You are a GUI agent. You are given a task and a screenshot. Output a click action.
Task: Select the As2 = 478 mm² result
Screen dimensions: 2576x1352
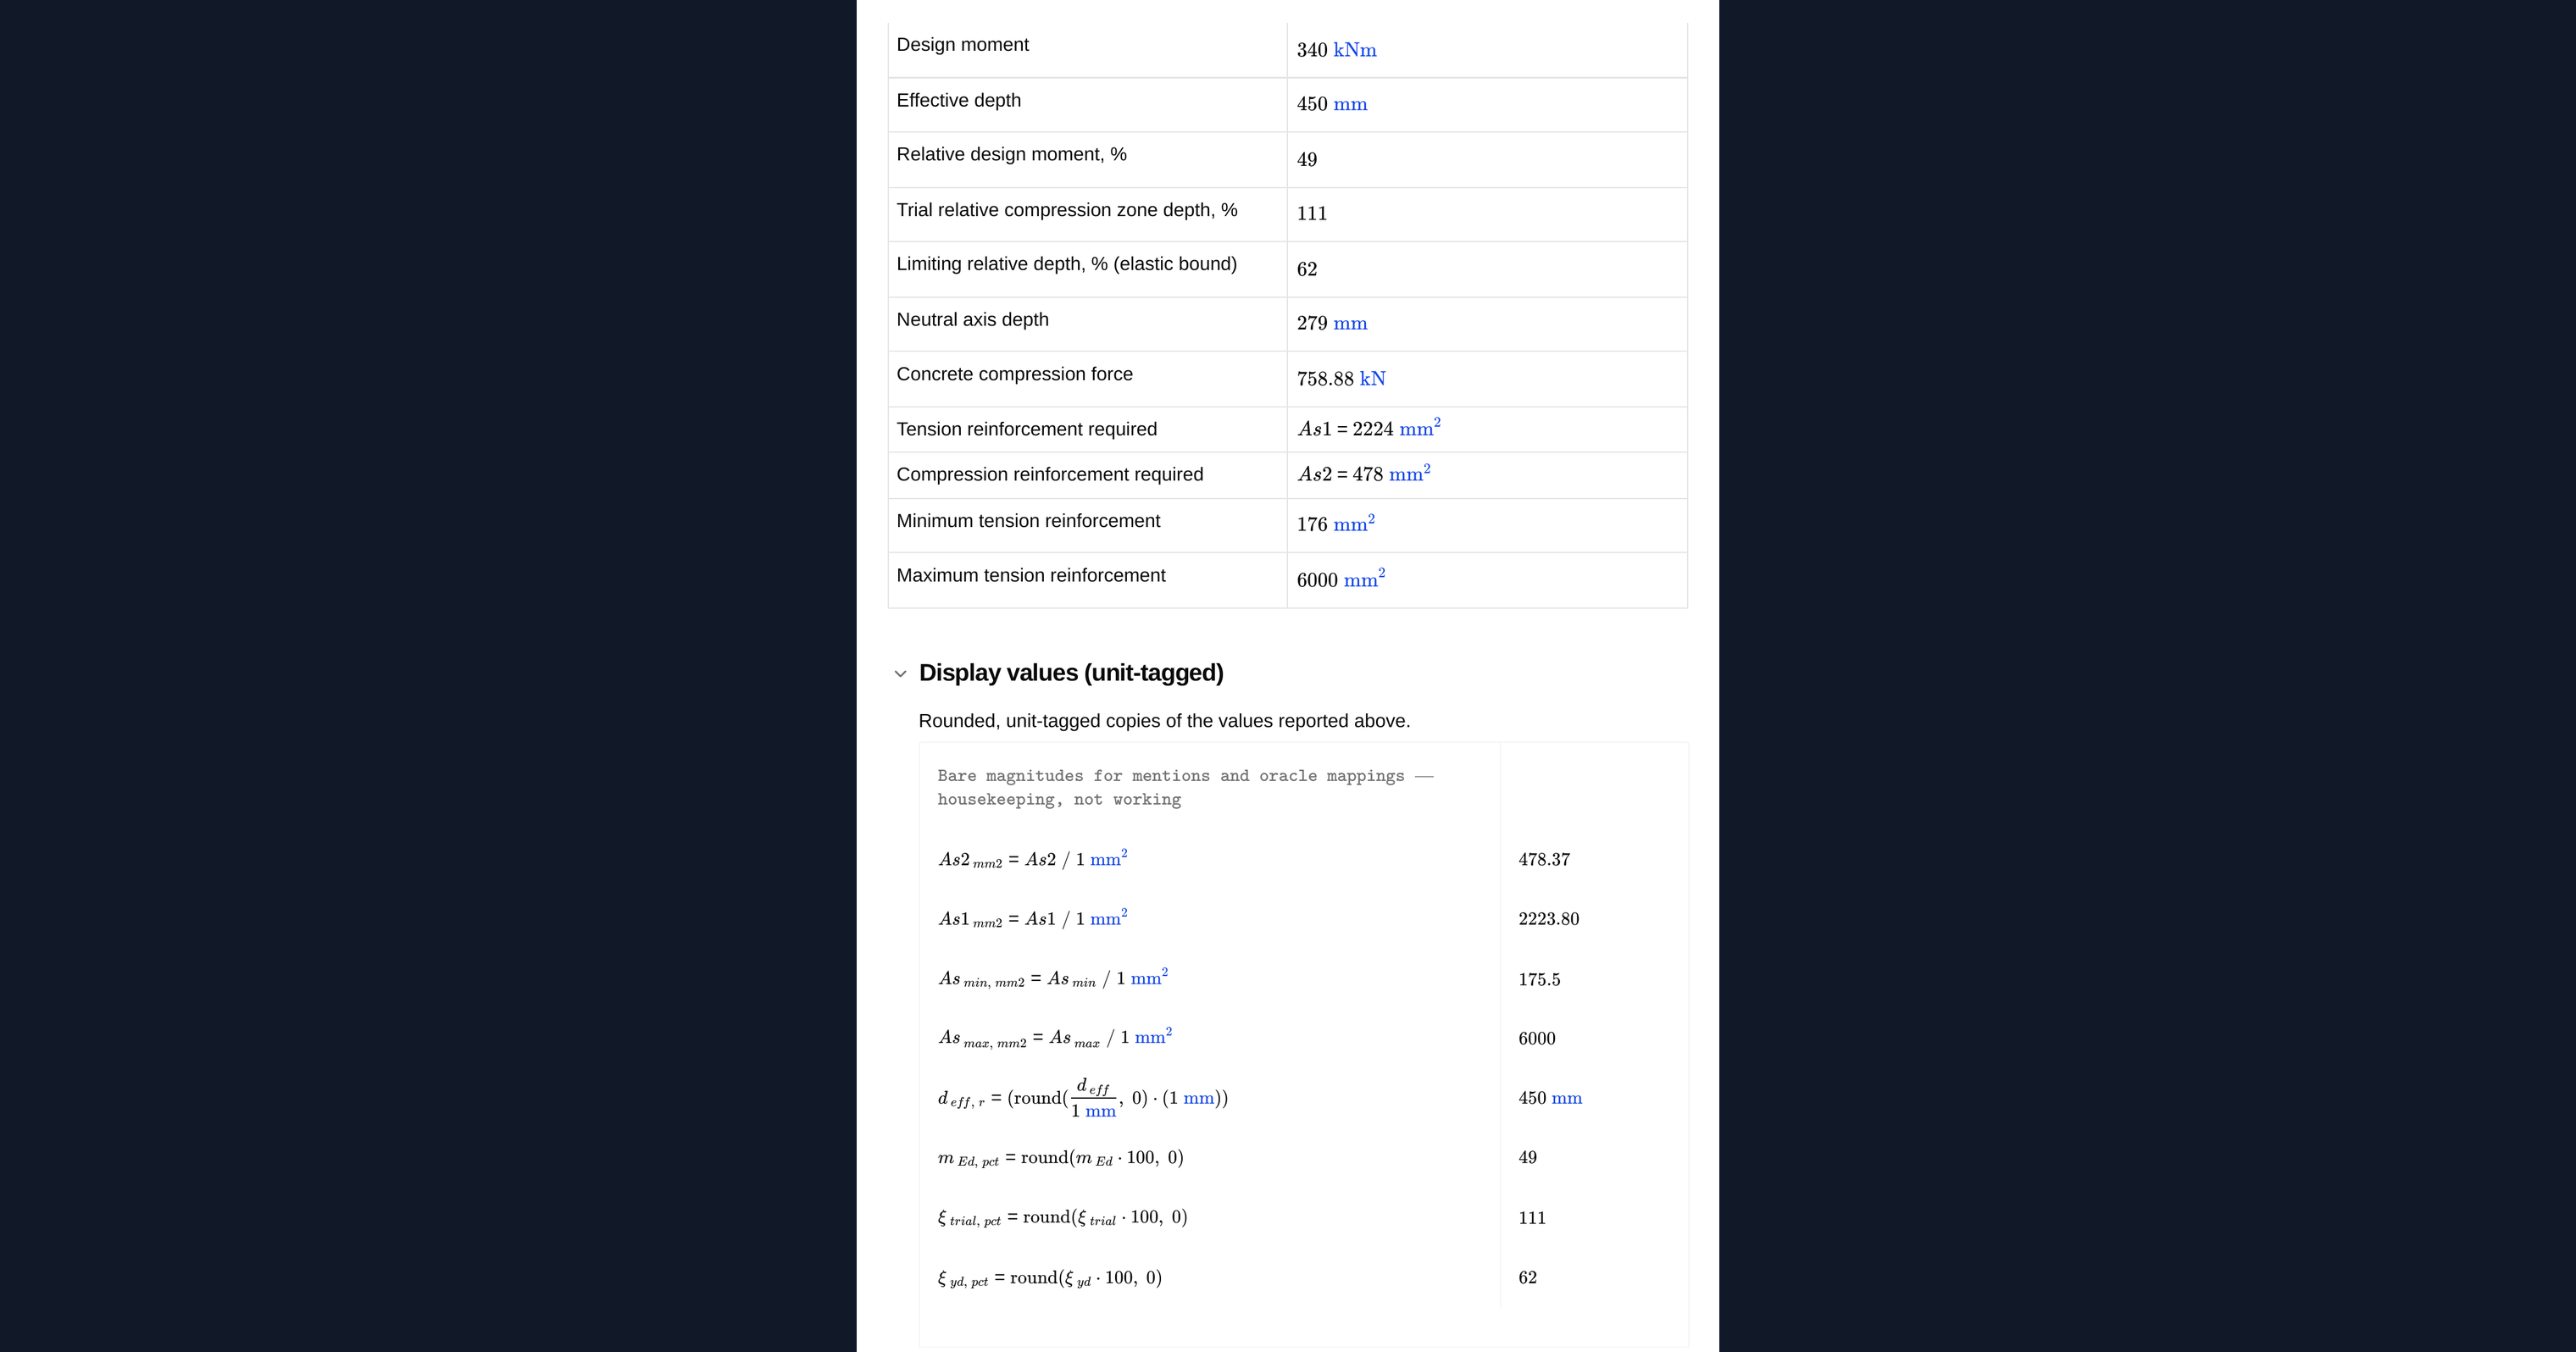(1363, 474)
